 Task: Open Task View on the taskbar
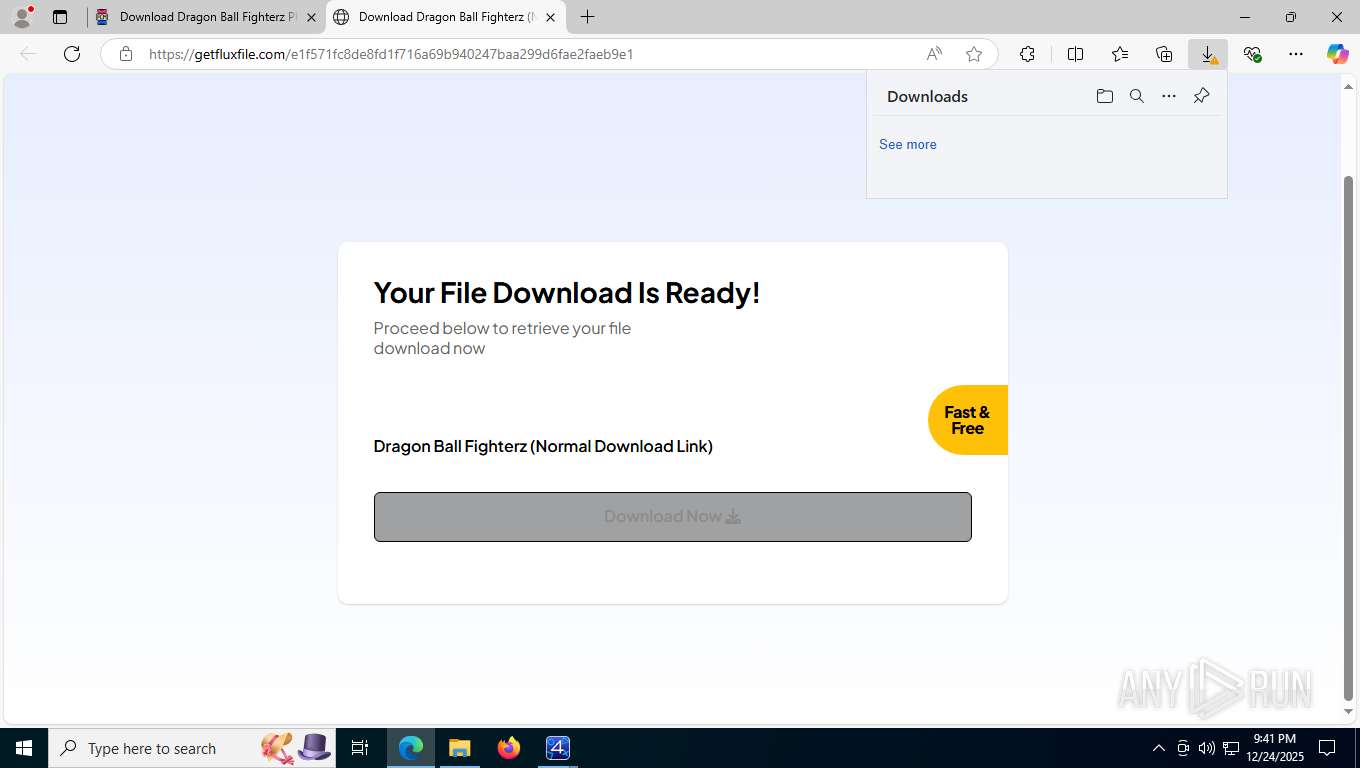360,748
